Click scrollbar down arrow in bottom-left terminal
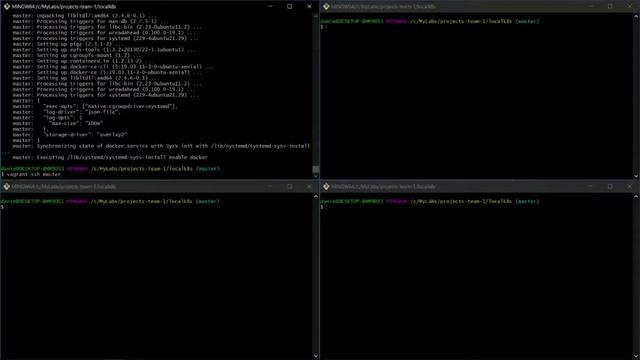 point(316,356)
